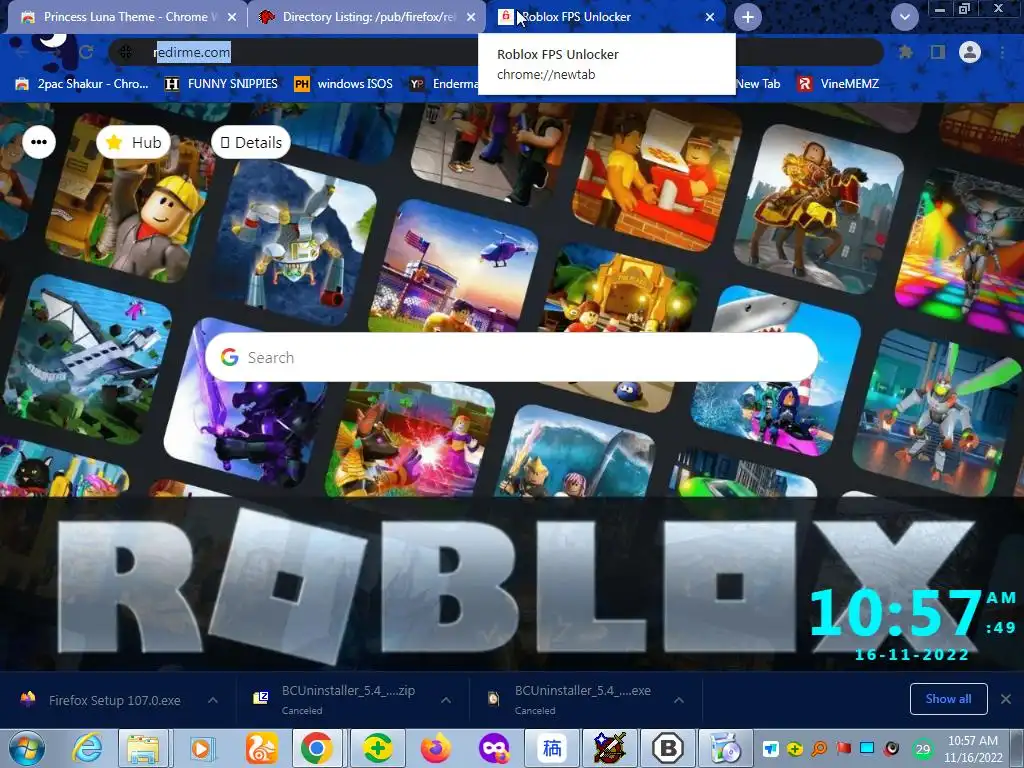
Task: Open the FUNNY SNIPPIES bookmark
Action: 221,84
